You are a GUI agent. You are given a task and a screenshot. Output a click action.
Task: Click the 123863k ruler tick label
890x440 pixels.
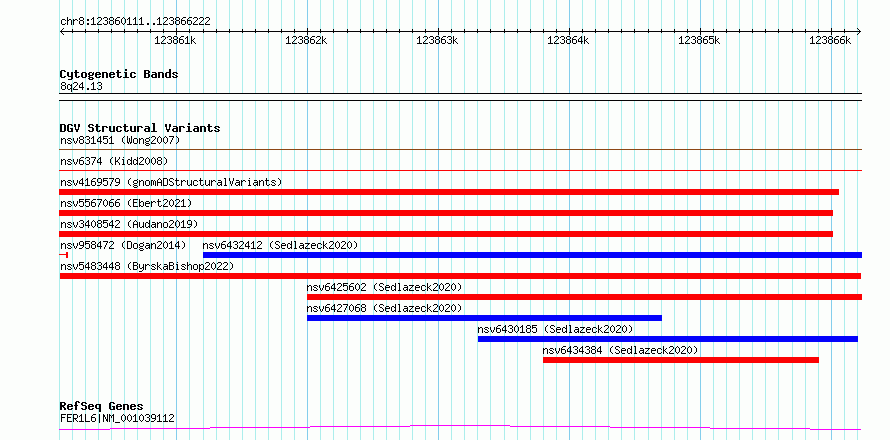pos(438,41)
